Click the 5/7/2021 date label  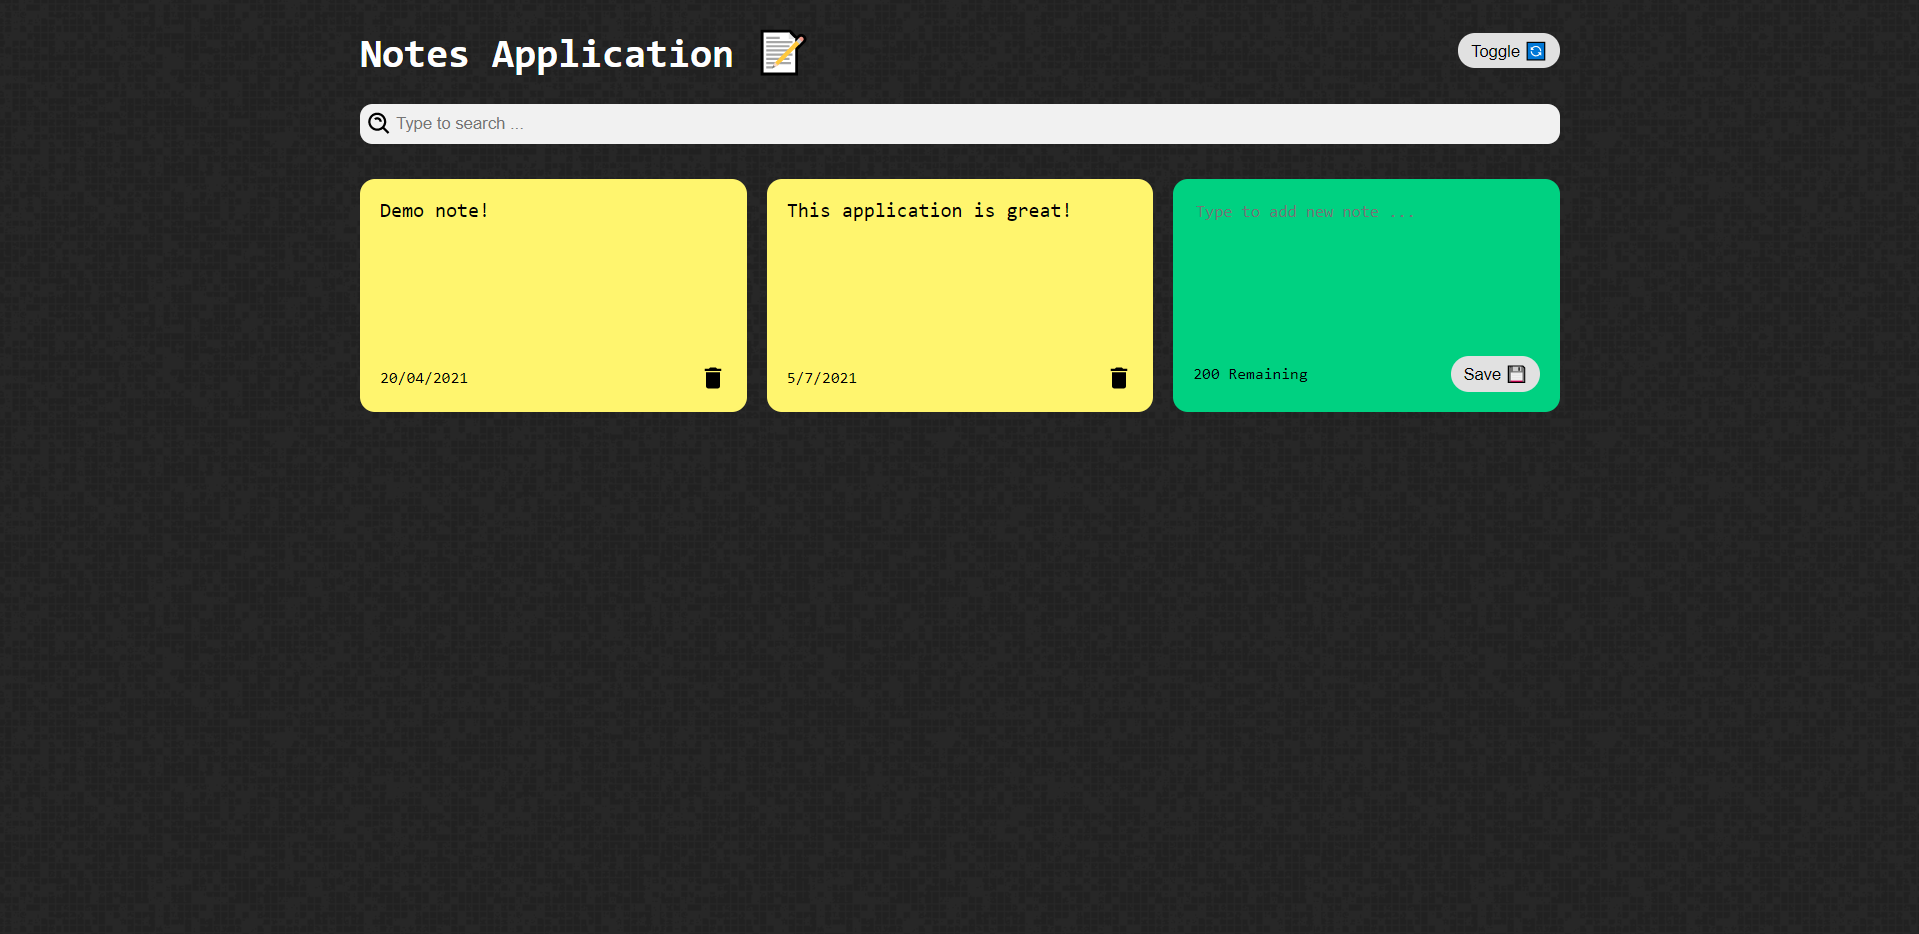coord(822,378)
